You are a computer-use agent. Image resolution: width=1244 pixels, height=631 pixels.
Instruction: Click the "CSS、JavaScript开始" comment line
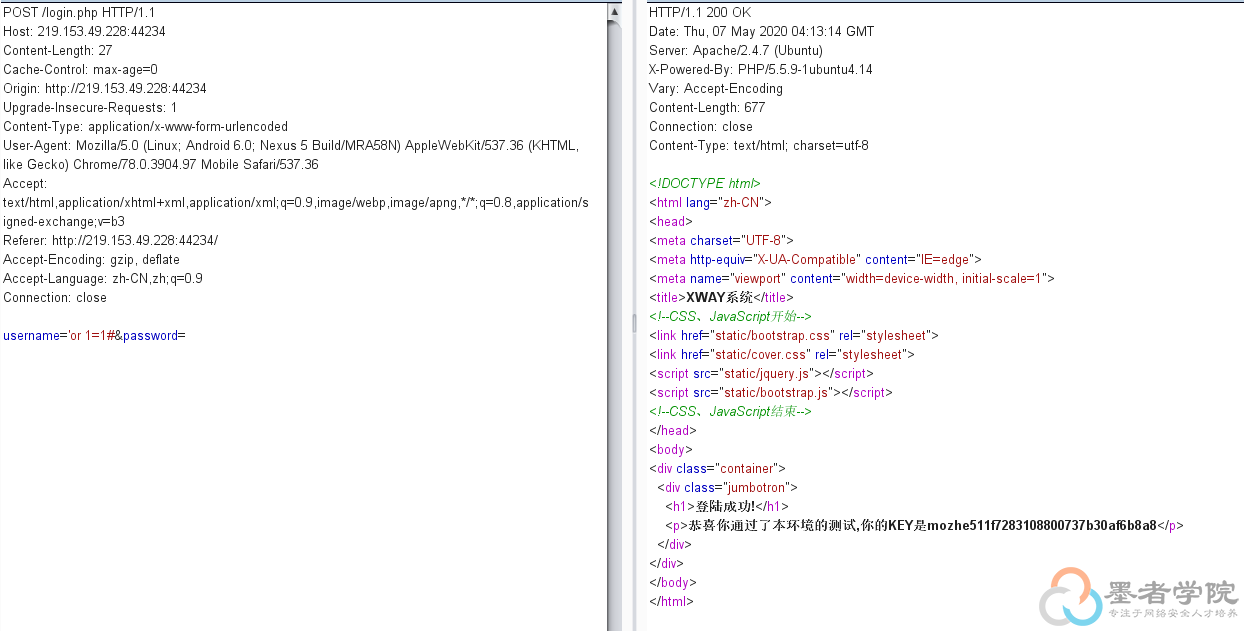click(730, 316)
